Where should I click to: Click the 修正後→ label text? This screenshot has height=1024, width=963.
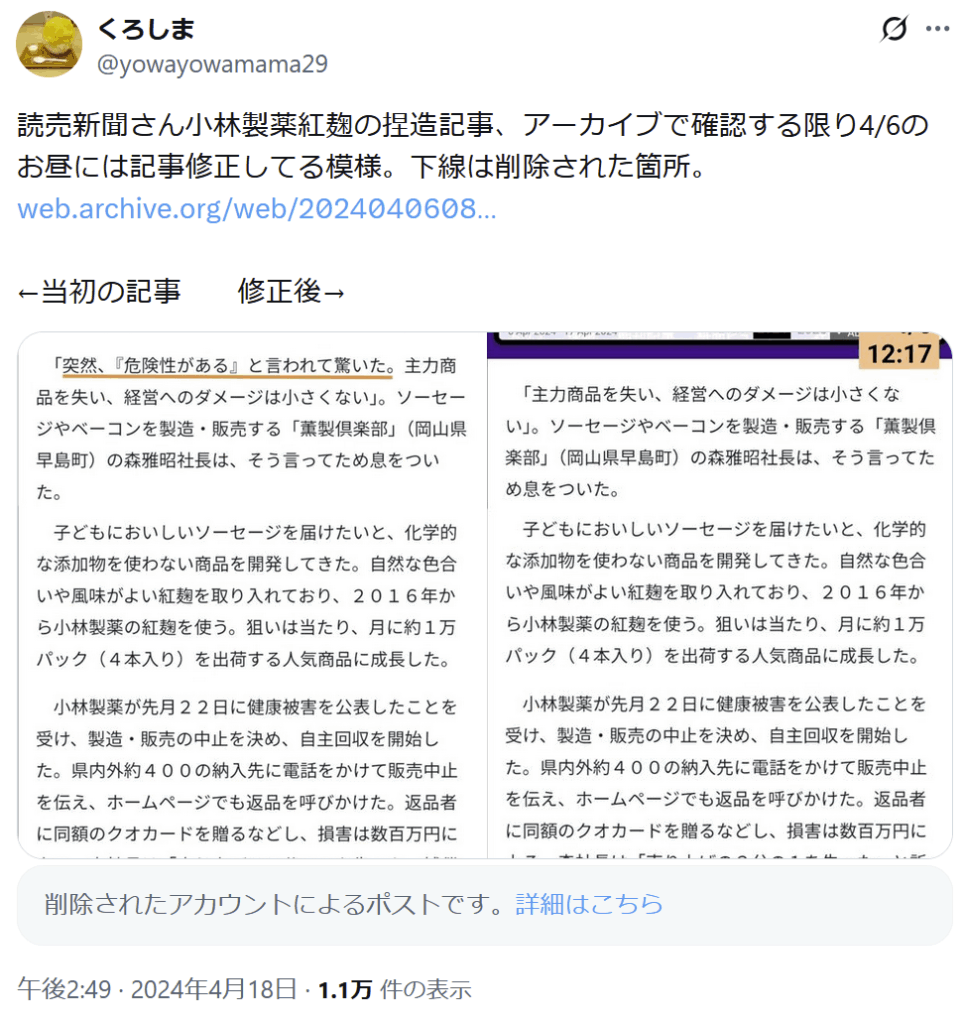[291, 291]
